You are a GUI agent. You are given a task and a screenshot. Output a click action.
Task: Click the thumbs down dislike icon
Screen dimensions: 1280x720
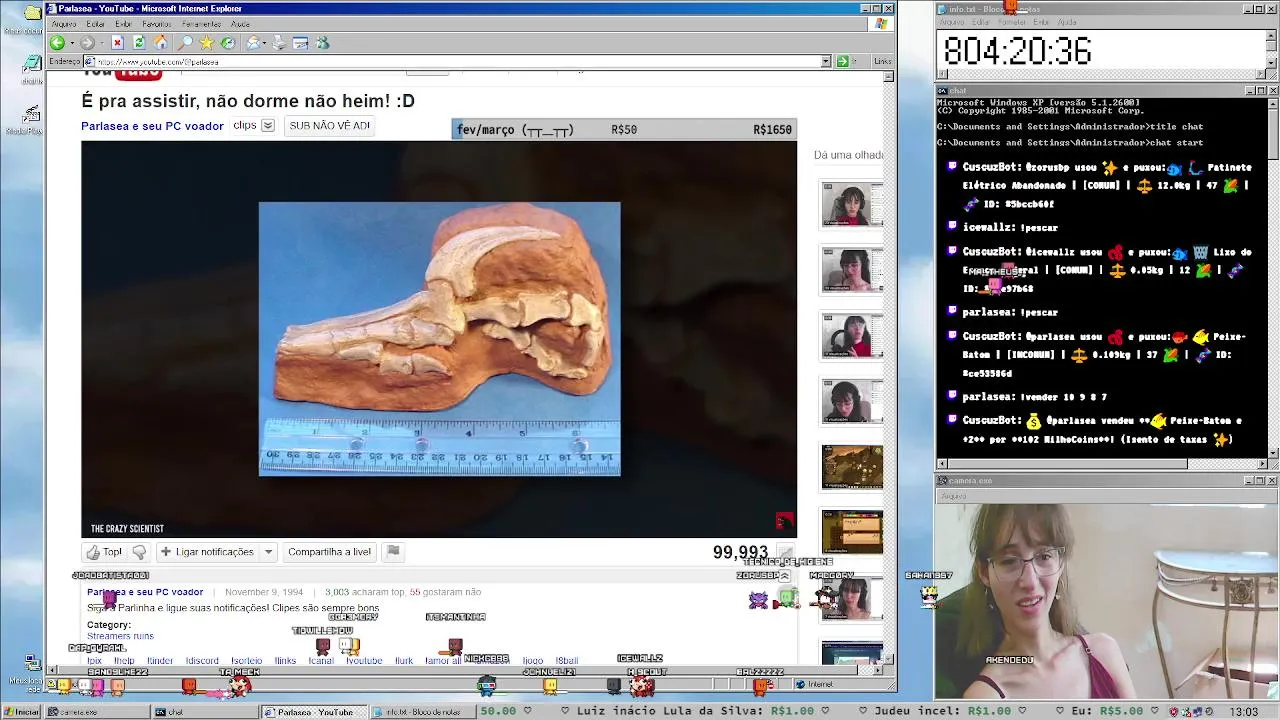click(x=139, y=552)
